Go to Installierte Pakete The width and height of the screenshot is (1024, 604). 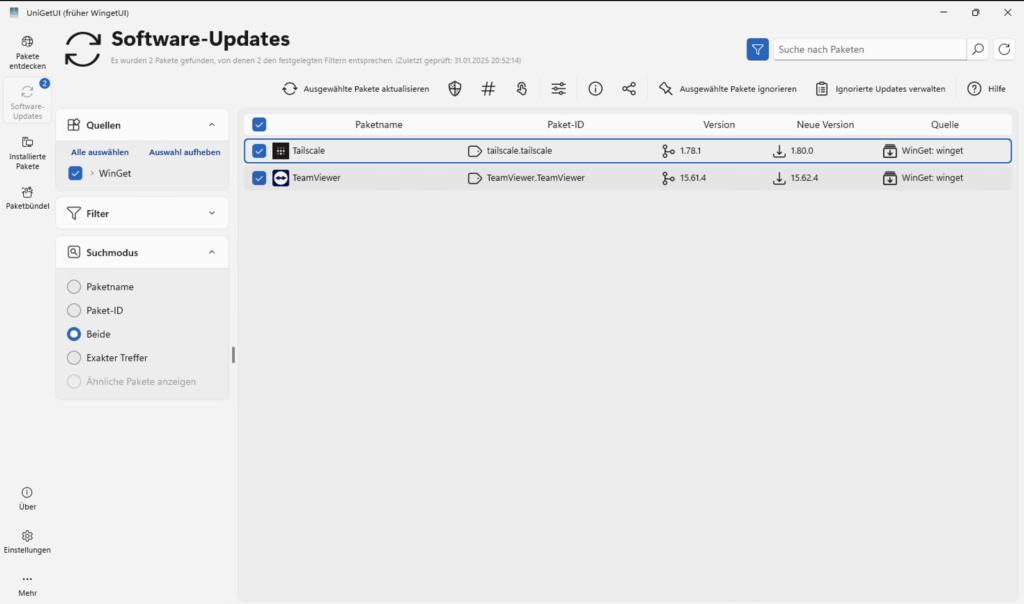point(27,152)
